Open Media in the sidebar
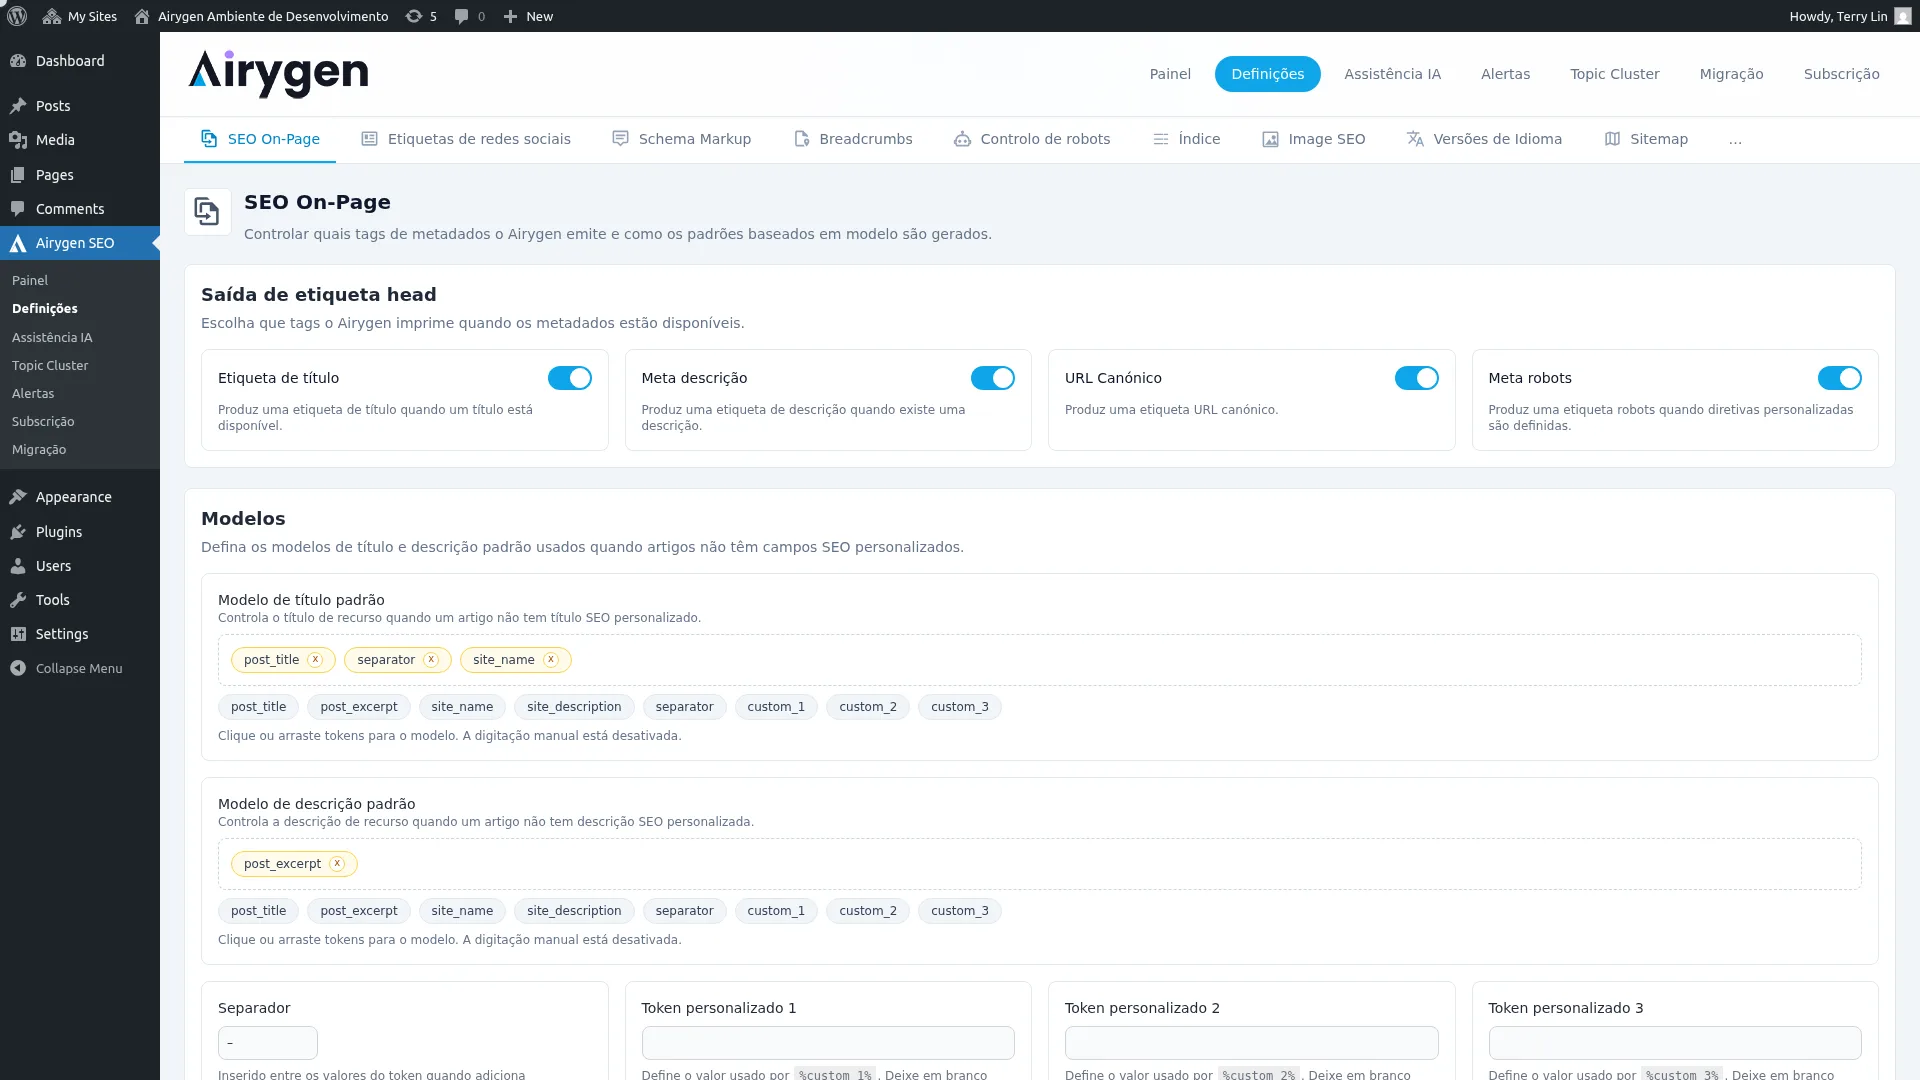Screen dimensions: 1920x1080 80,140
